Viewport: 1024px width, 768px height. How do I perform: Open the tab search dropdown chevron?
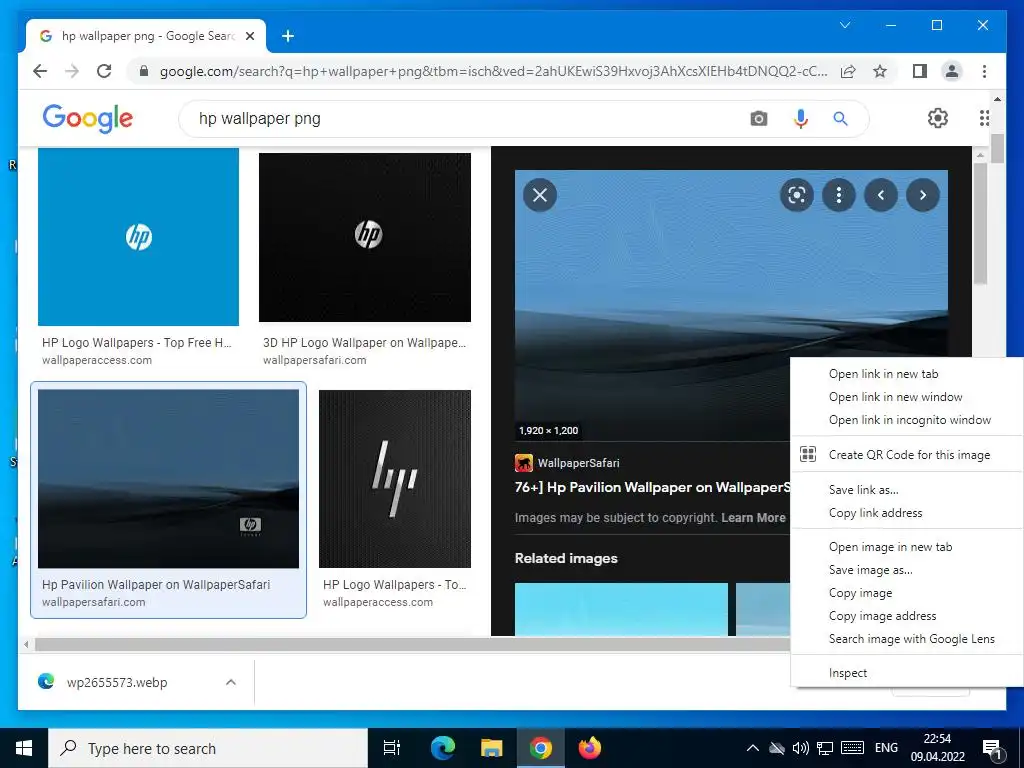click(844, 25)
